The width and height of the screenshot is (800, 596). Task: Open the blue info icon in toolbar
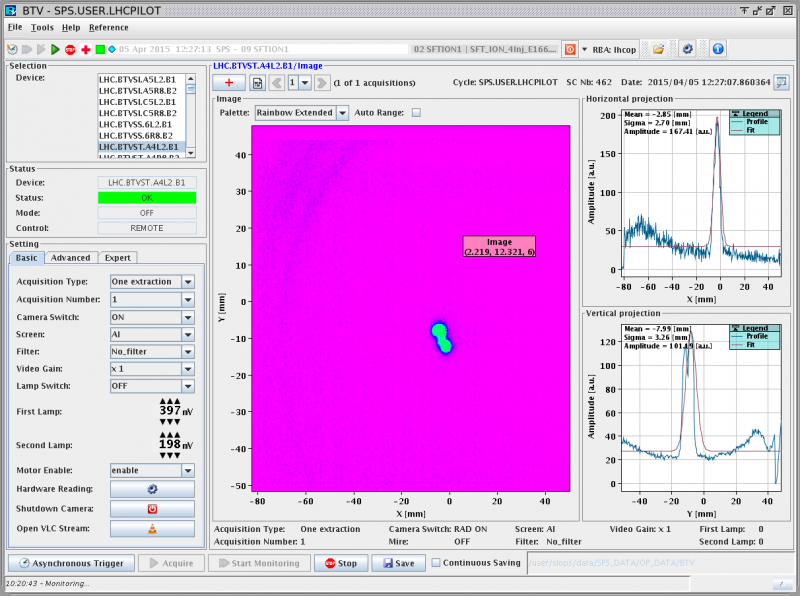(x=717, y=49)
